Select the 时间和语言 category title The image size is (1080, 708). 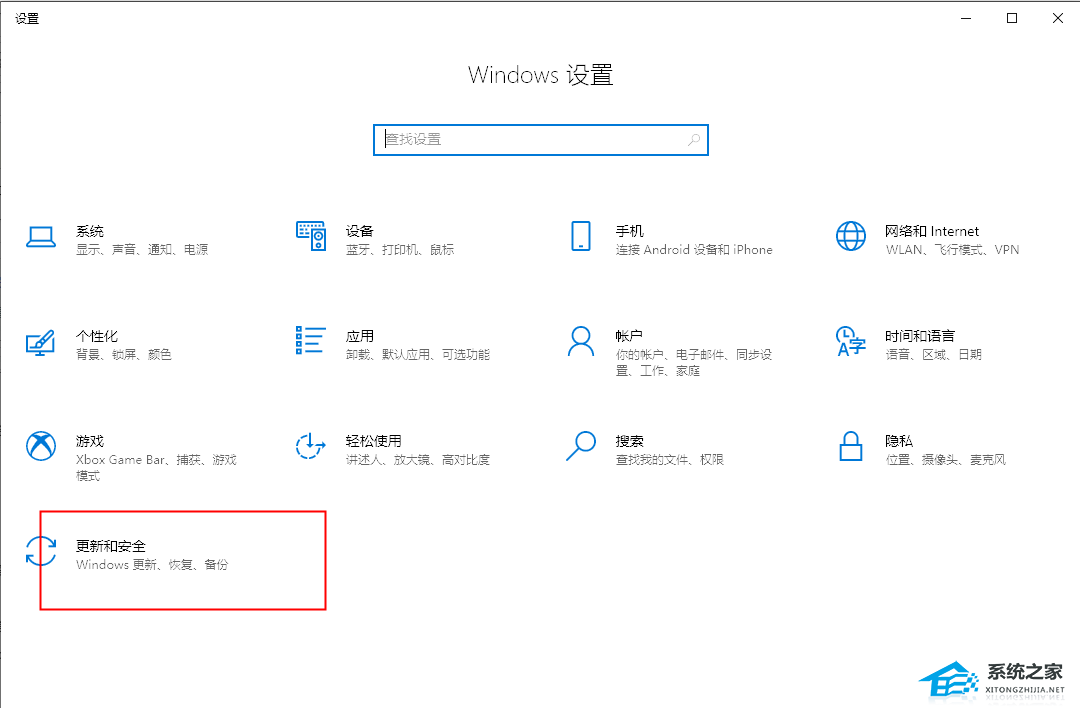click(919, 336)
